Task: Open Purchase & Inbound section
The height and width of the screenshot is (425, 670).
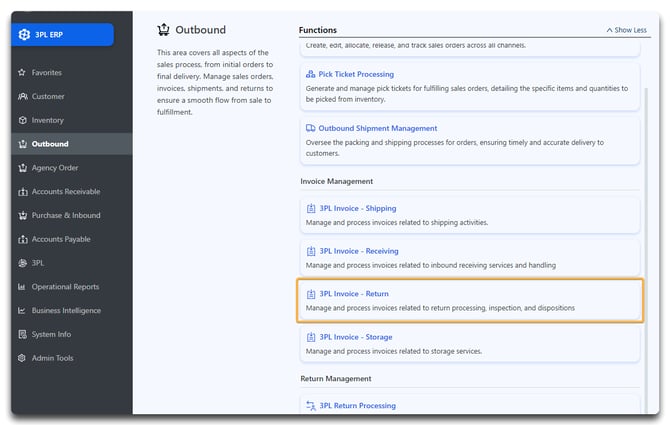Action: 66,216
